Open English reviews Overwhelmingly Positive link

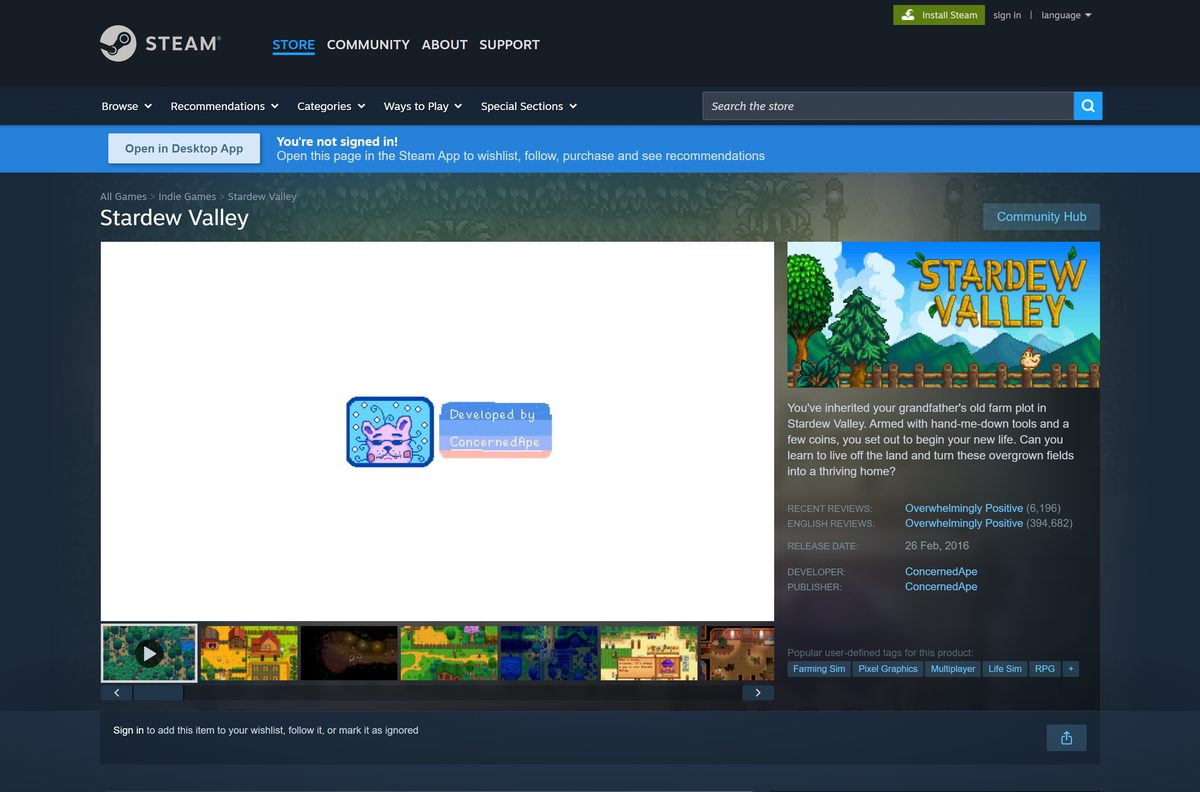tap(964, 523)
